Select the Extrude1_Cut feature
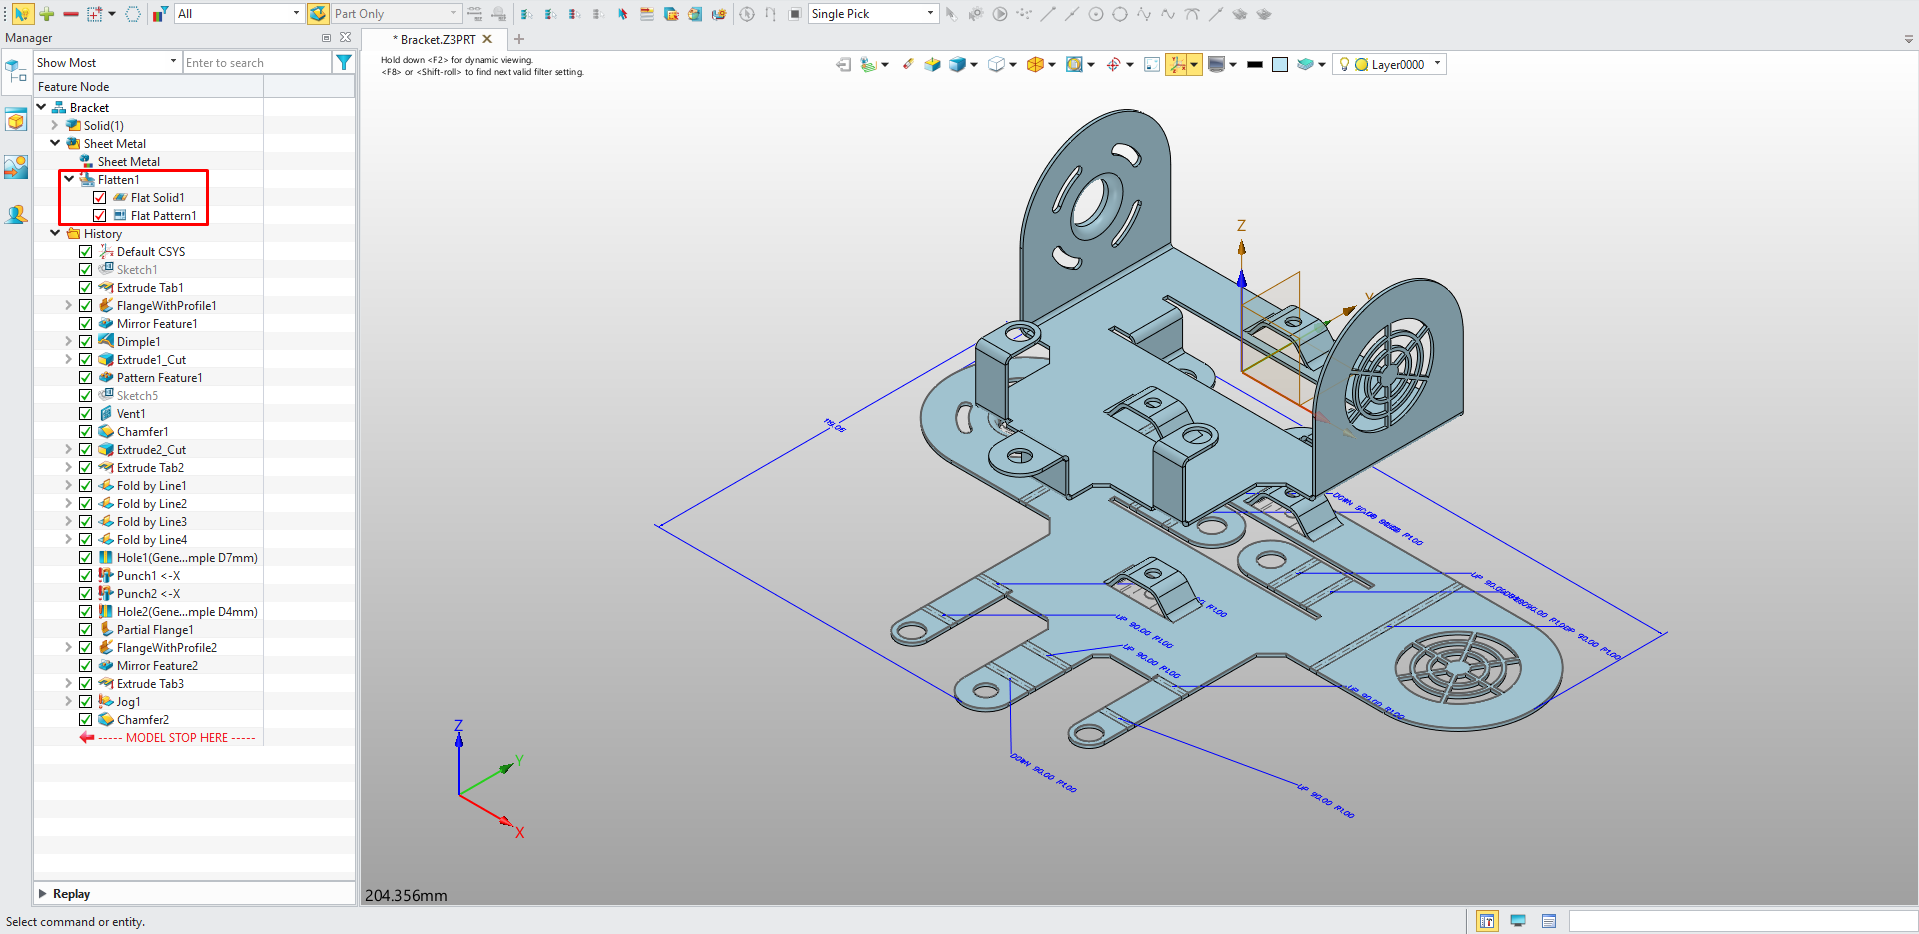Screen dimensions: 1919x934 point(151,360)
